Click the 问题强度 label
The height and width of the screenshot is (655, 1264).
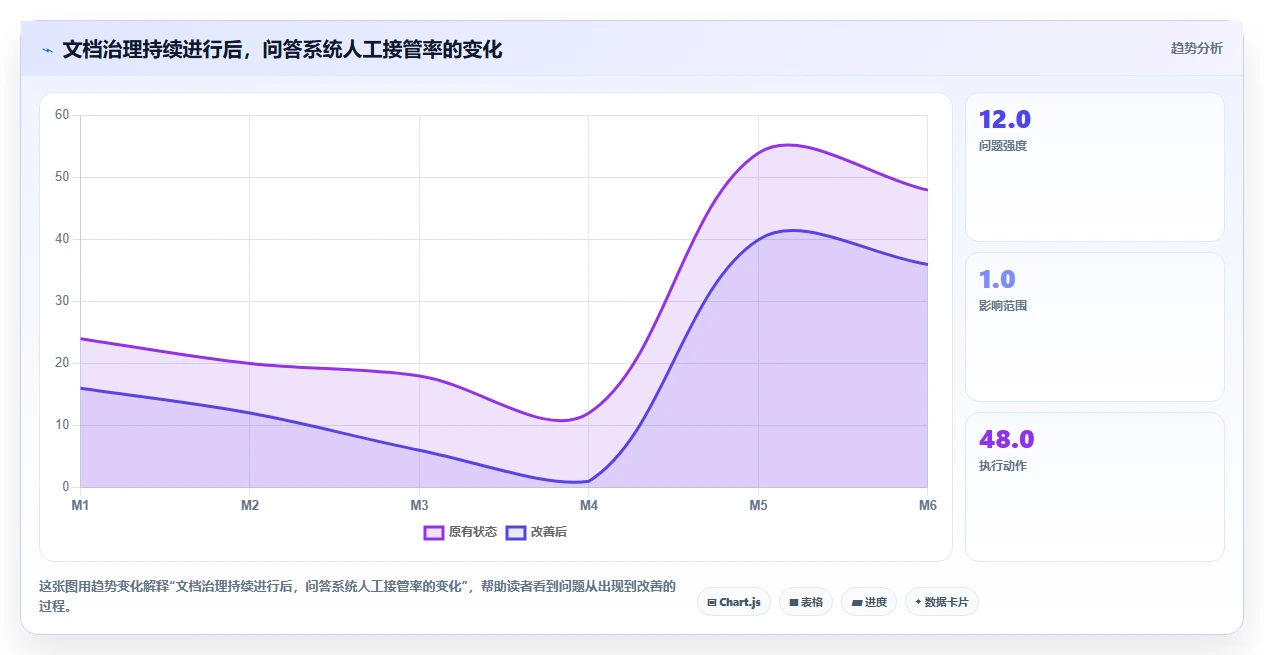1003,146
